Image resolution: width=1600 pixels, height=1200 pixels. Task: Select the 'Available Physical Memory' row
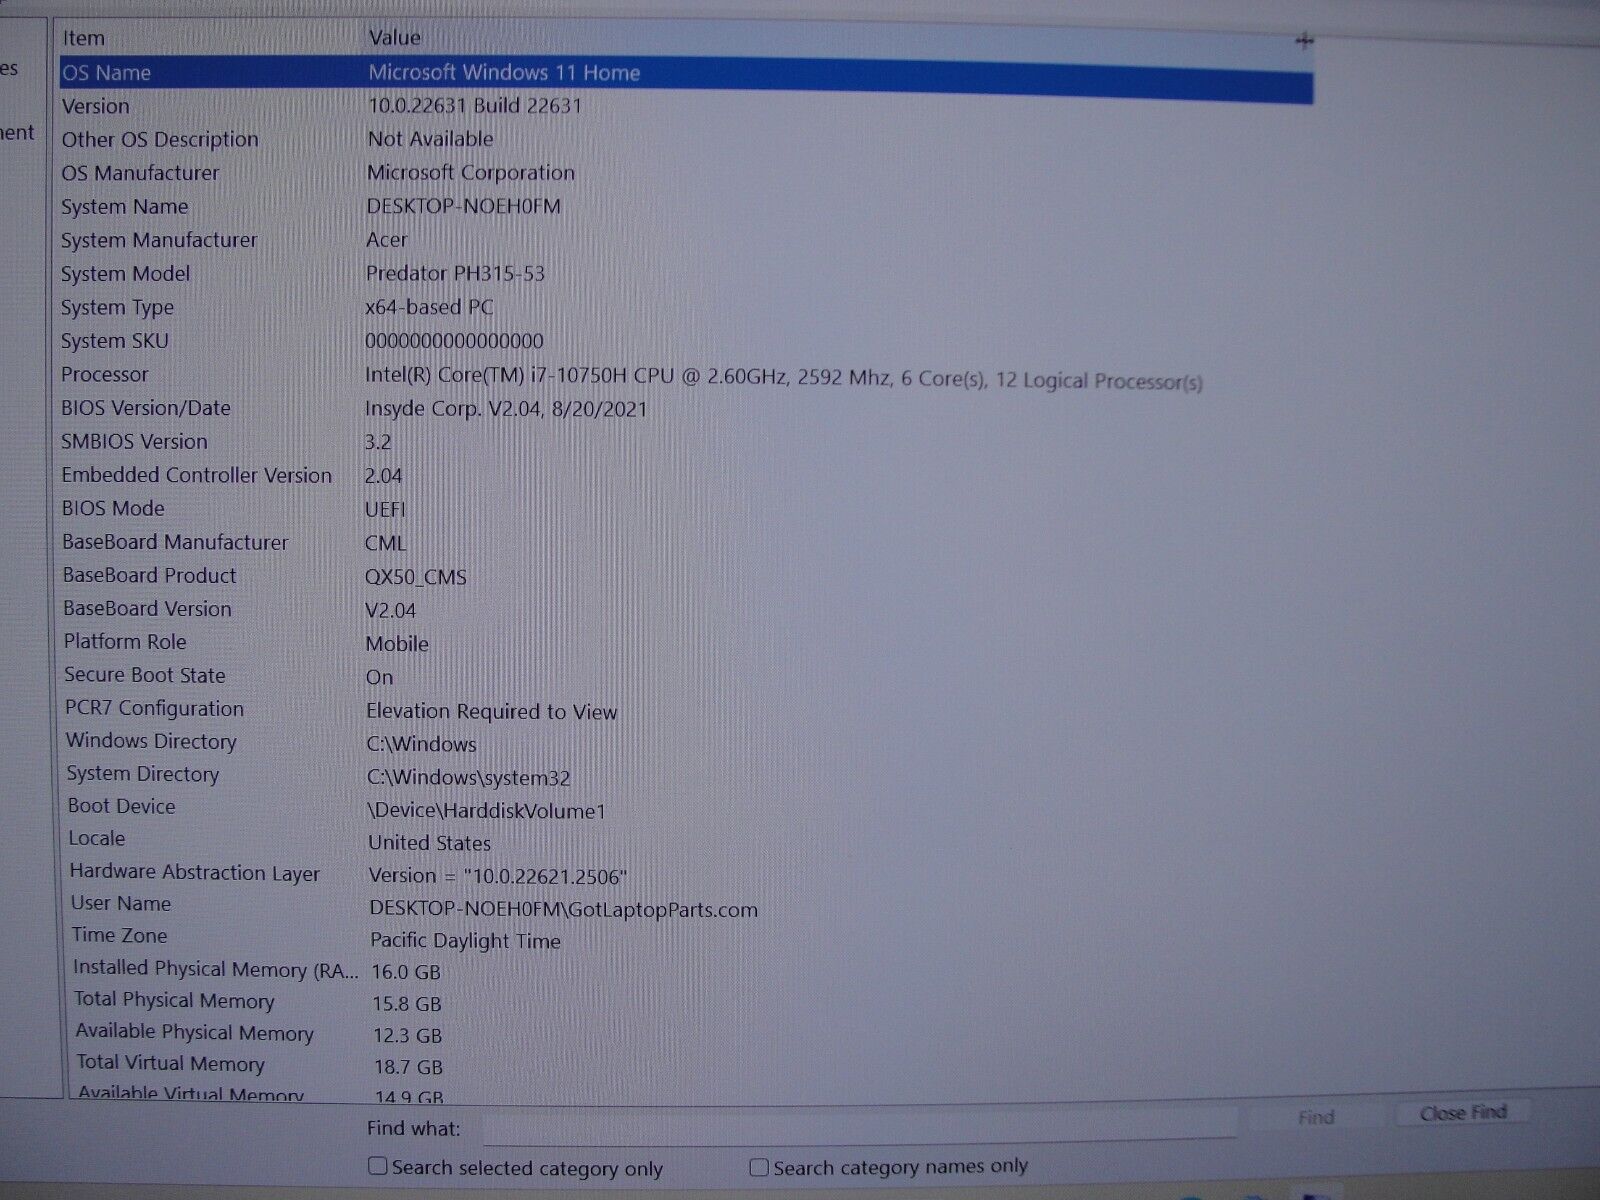pyautogui.click(x=686, y=1033)
